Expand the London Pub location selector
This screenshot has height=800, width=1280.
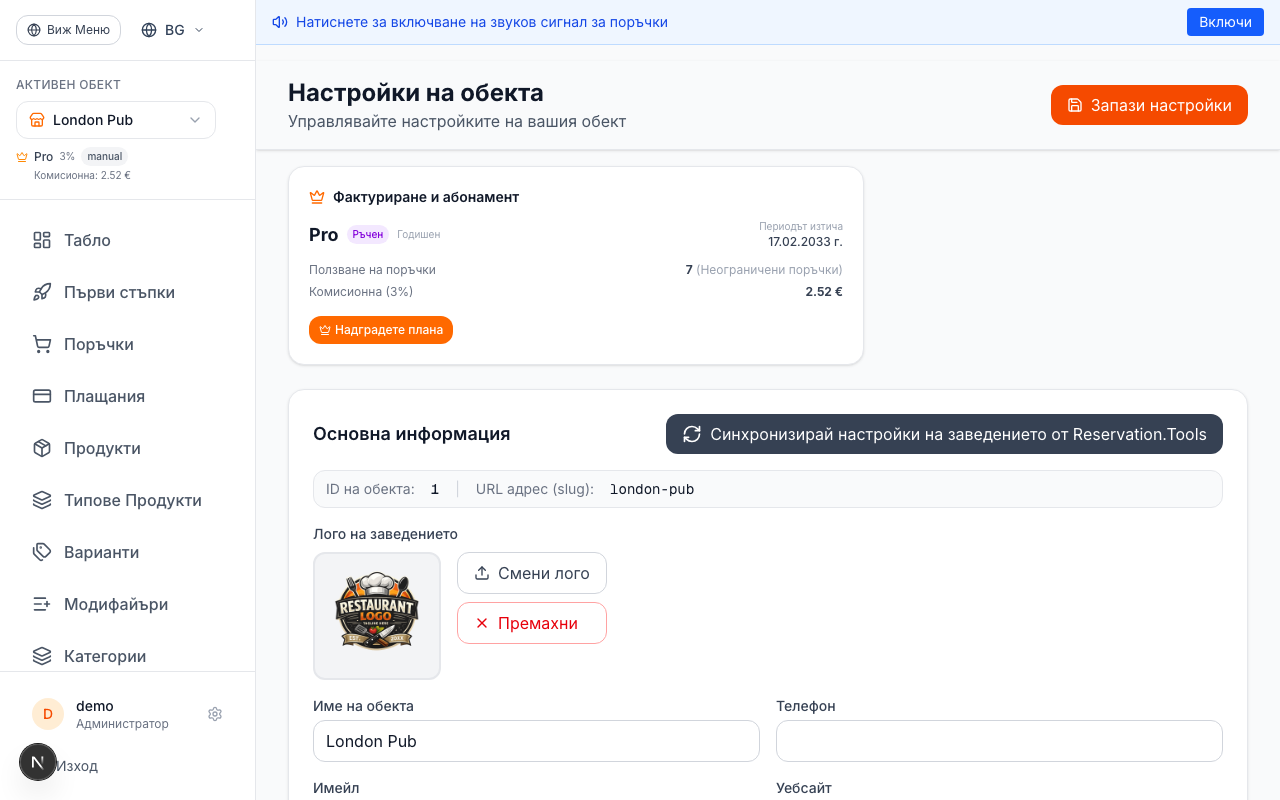tap(115, 120)
